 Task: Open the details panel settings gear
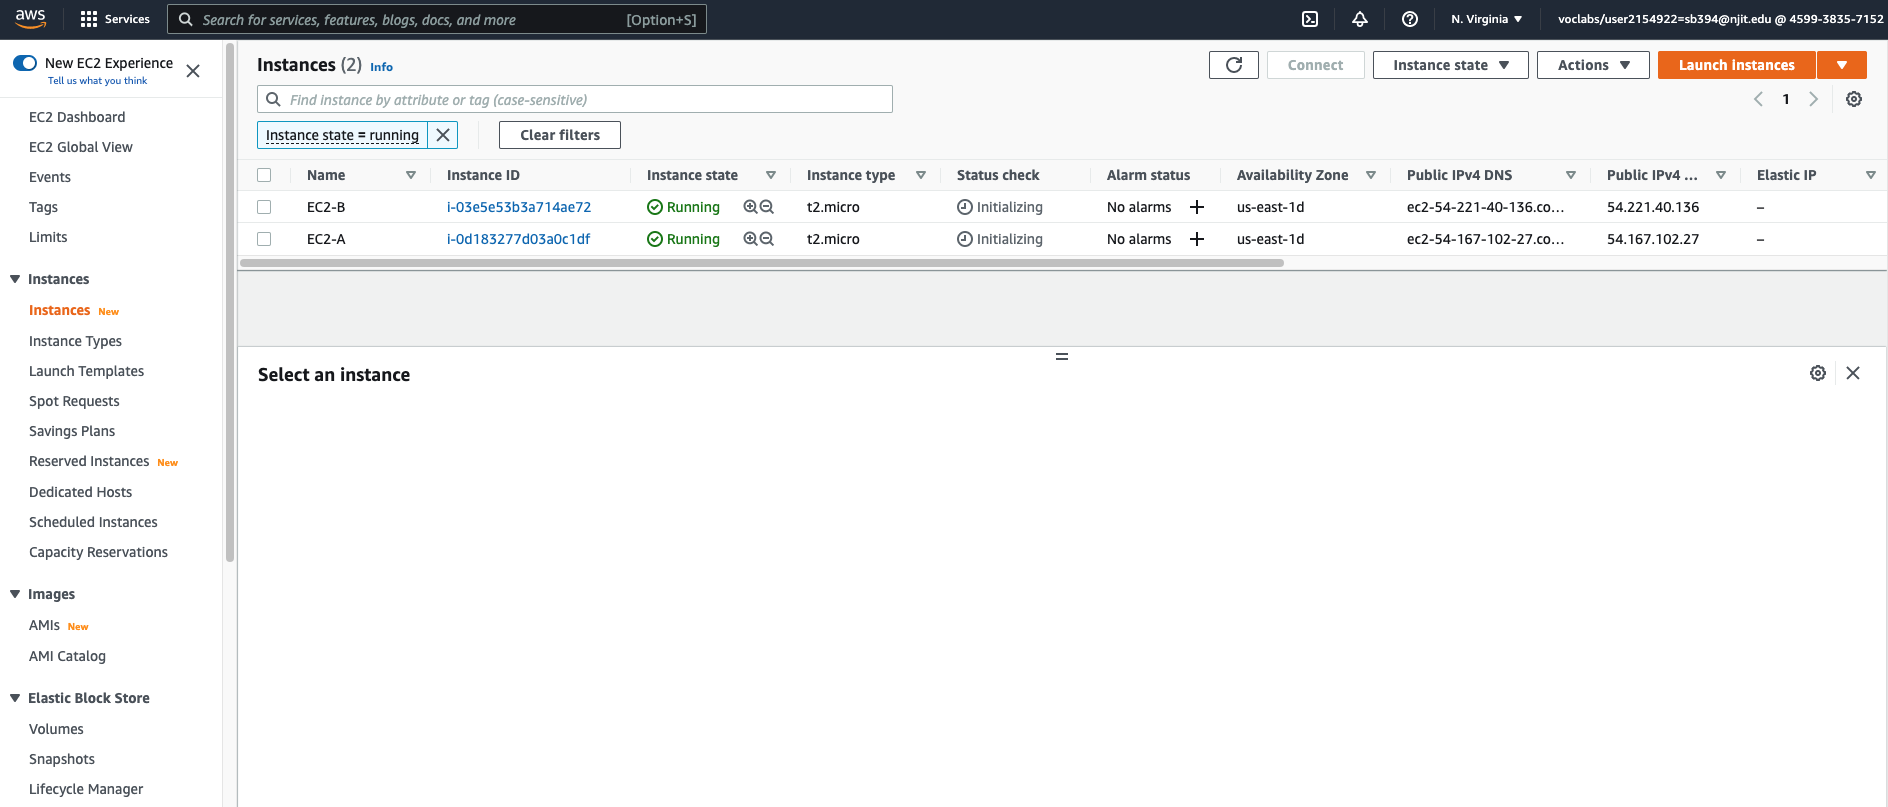(1818, 373)
